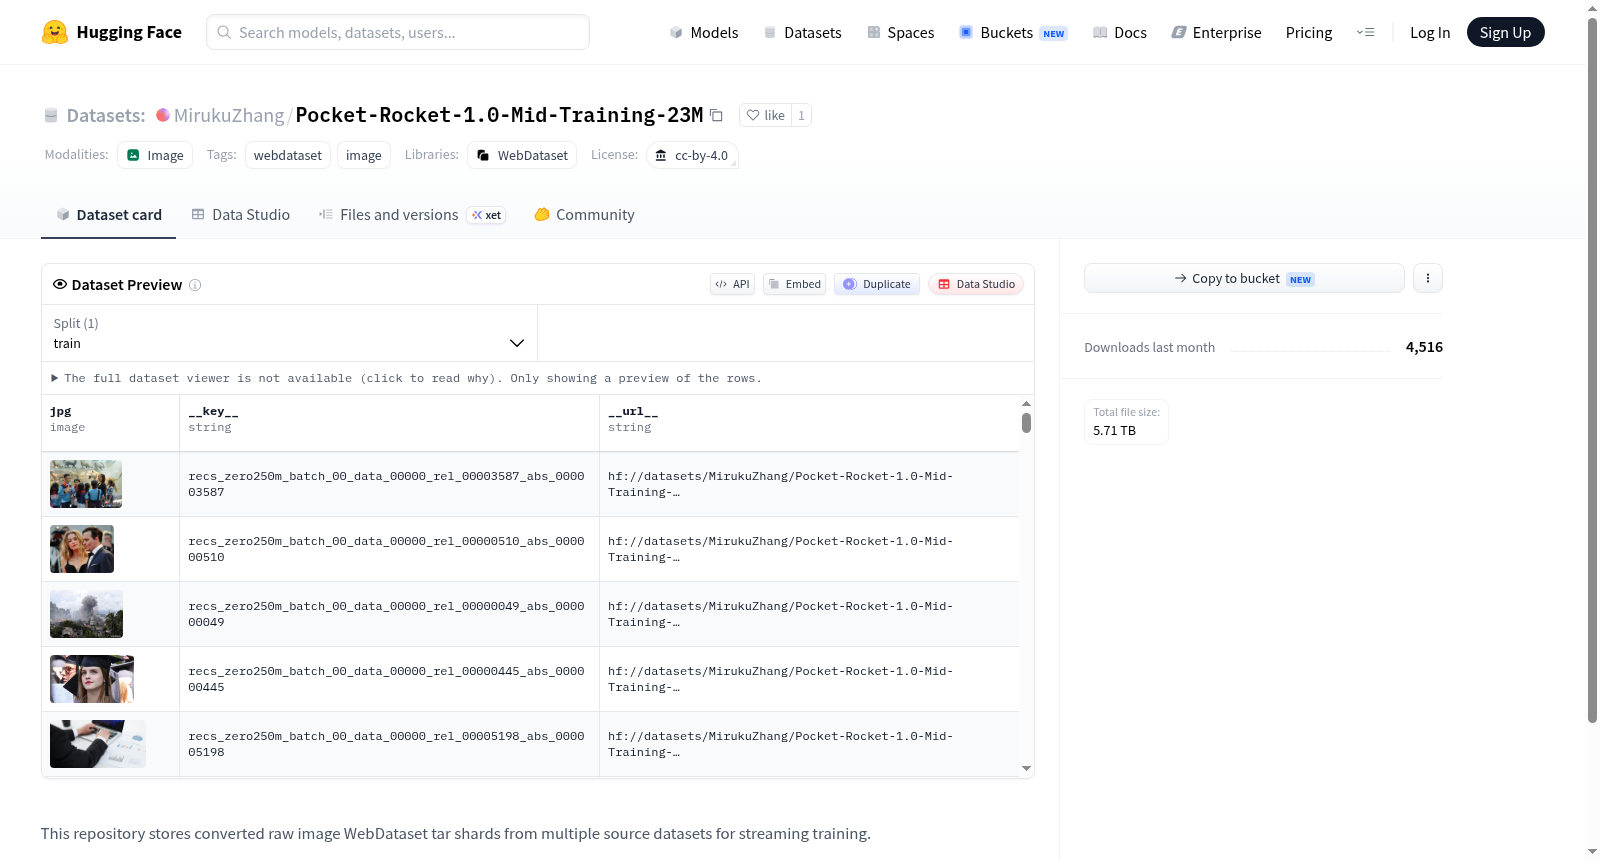Click the like count number
Image resolution: width=1600 pixels, height=861 pixels.
[x=801, y=115]
